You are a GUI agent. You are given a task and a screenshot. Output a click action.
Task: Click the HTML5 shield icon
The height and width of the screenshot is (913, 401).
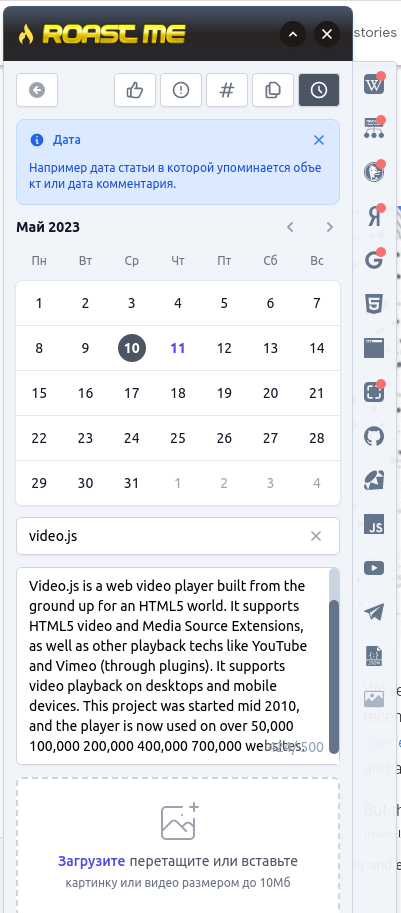[374, 305]
